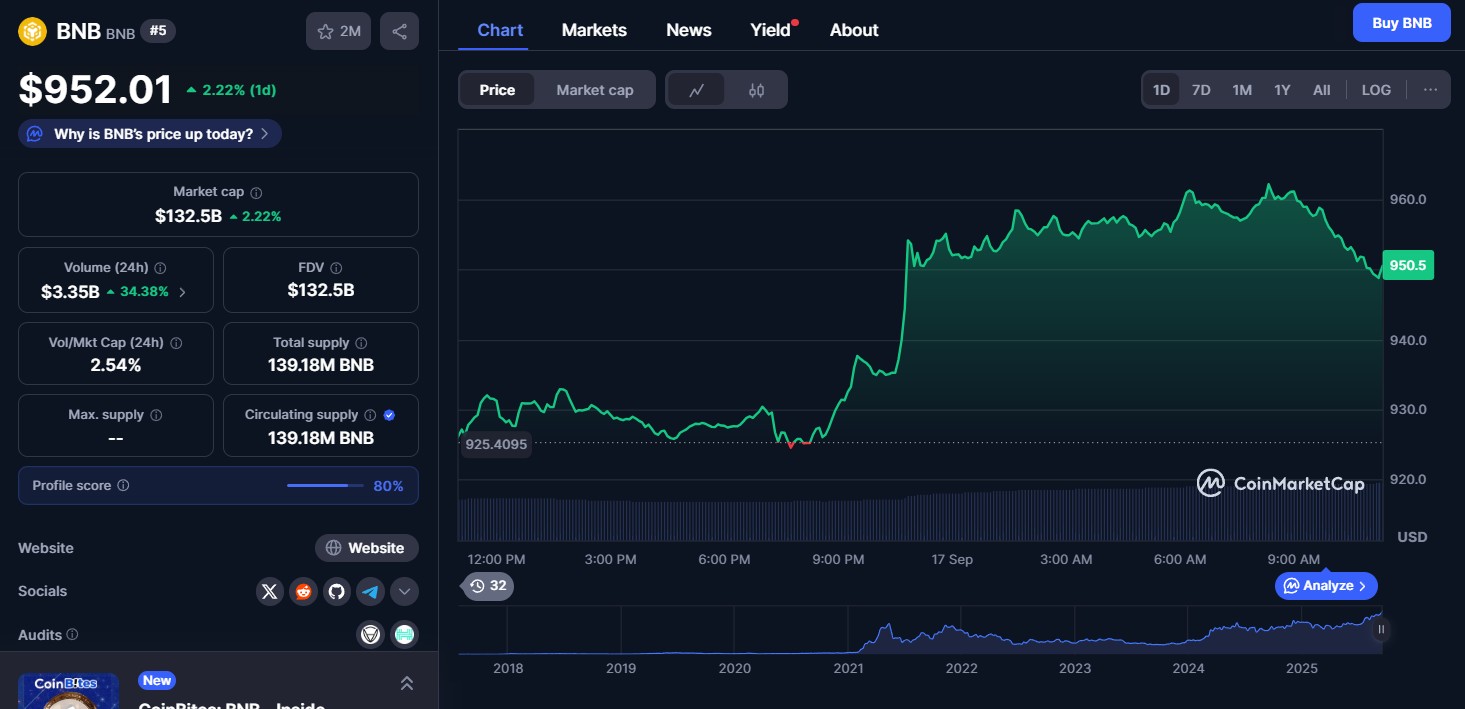Click the info icon beside Volume (24h)
The height and width of the screenshot is (709, 1465).
pos(160,268)
